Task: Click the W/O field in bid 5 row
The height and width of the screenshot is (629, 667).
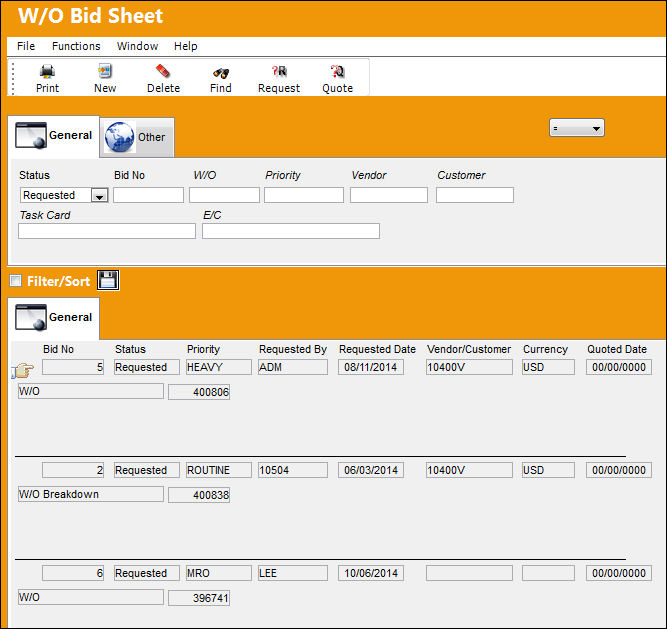Action: (91, 391)
